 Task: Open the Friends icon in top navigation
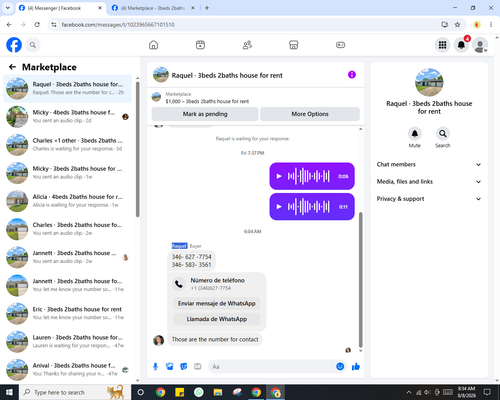point(247,45)
